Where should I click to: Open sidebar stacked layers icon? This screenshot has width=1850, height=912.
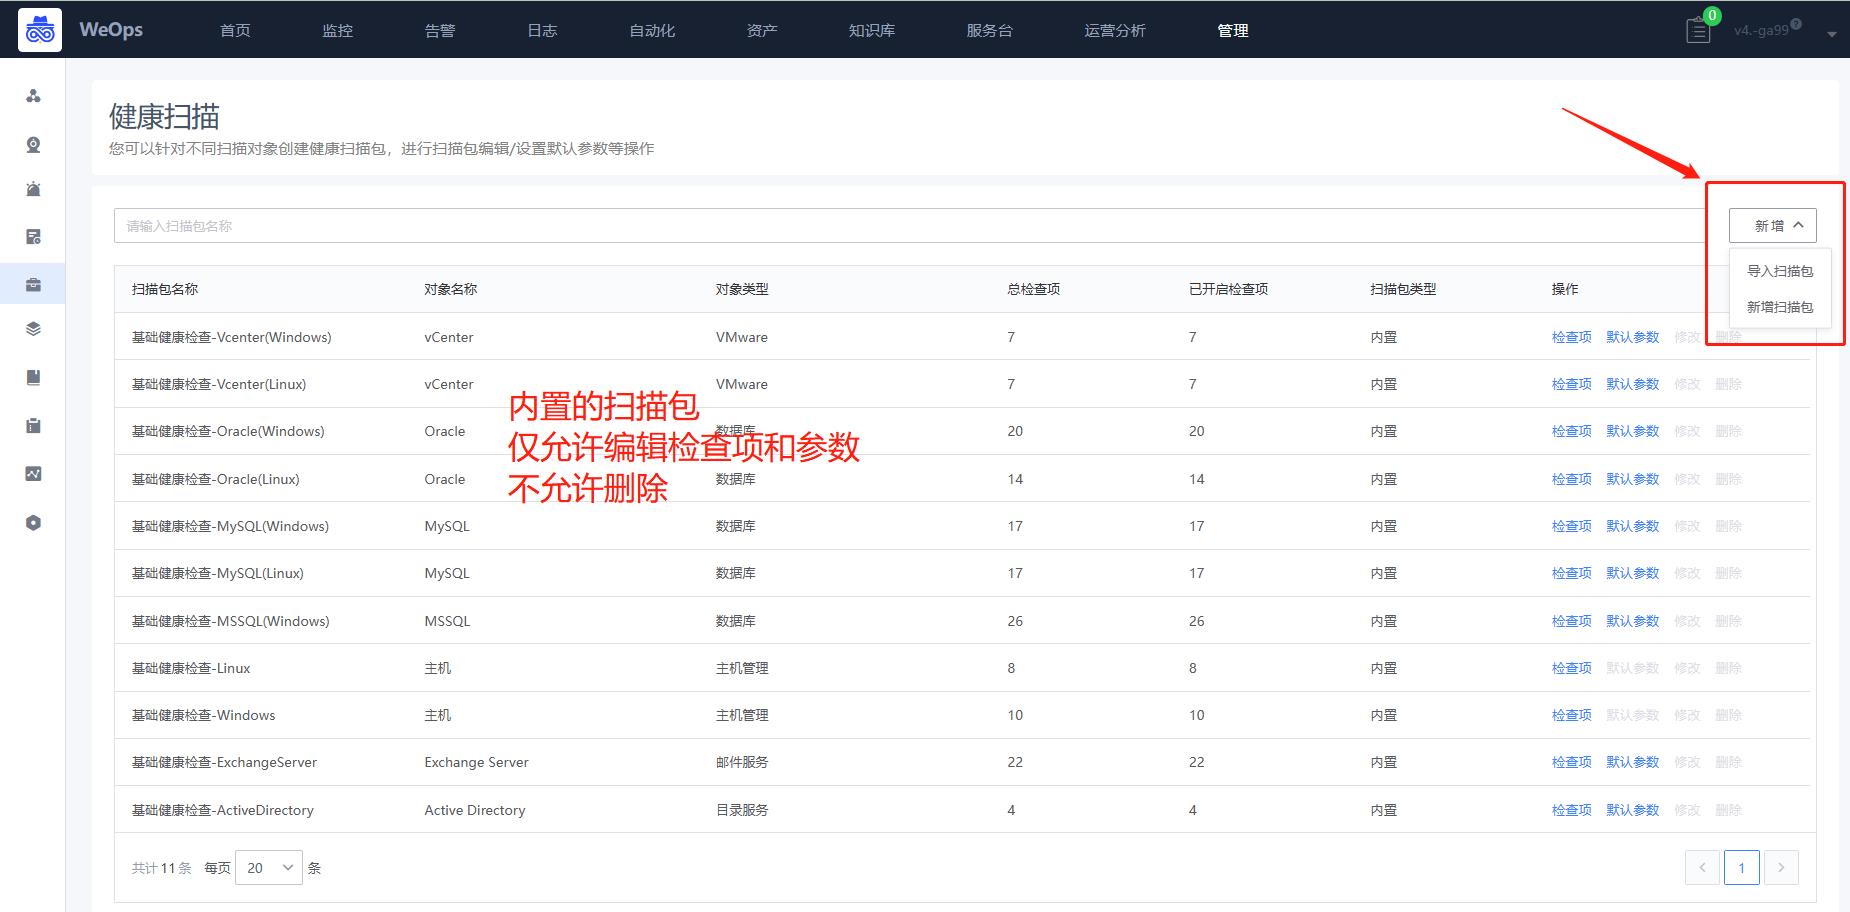click(33, 329)
